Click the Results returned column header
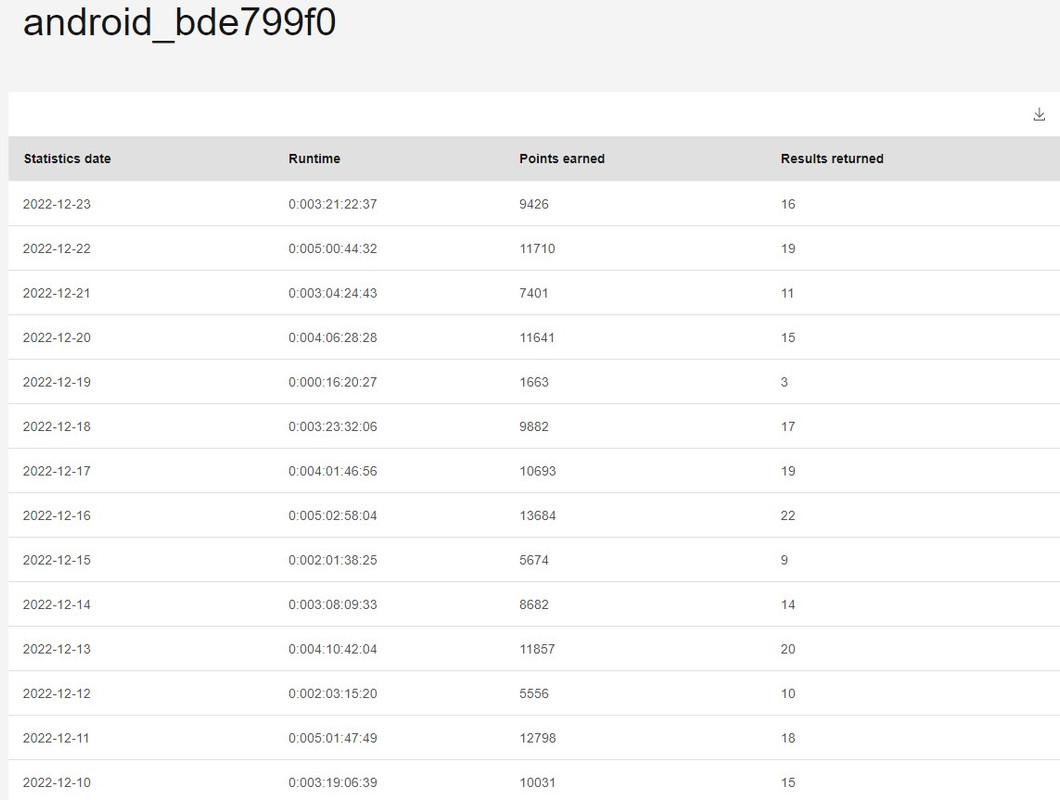 click(832, 158)
